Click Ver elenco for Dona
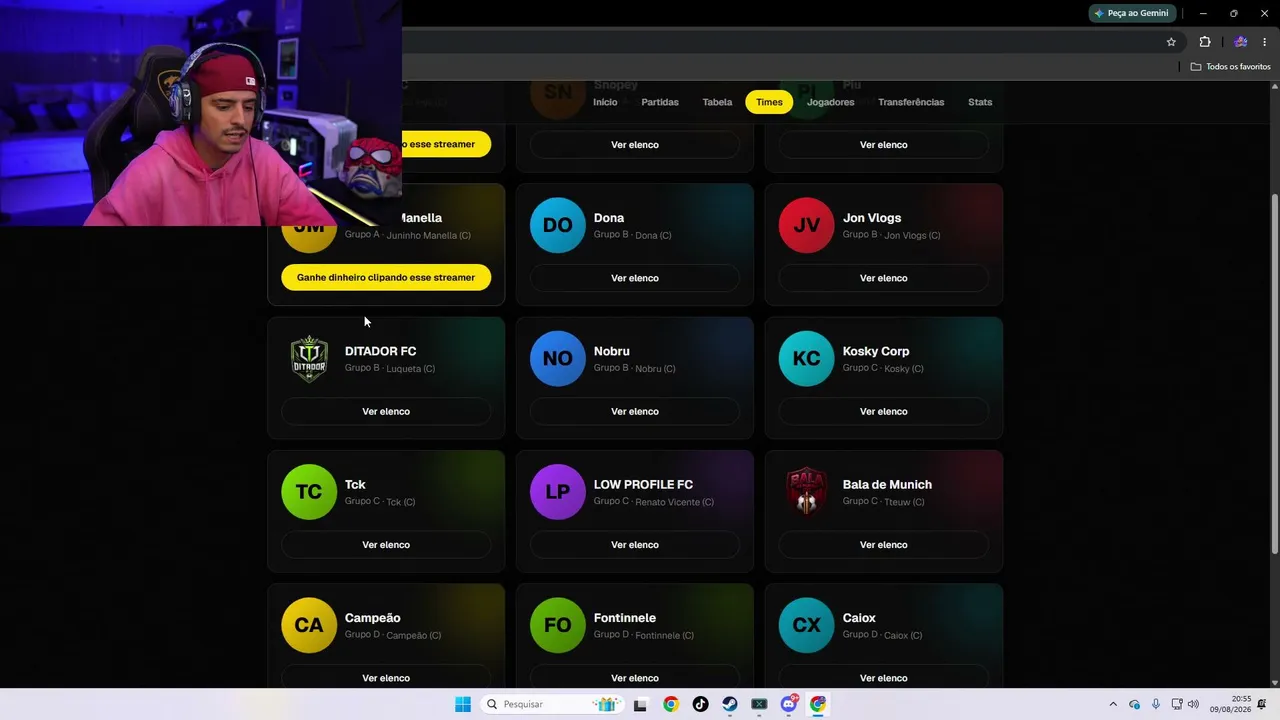The image size is (1280, 720). point(635,278)
